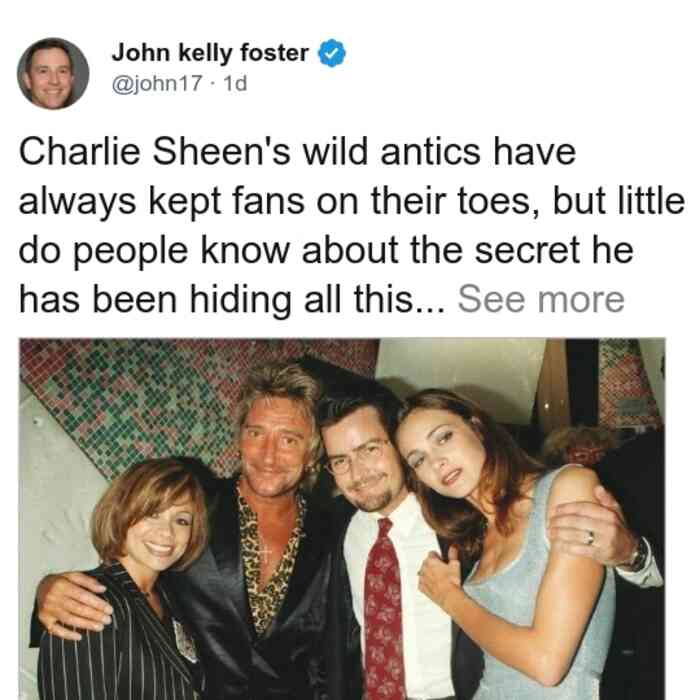Viewport: 700px width, 700px height.
Task: Open John kelly foster's profile avatar
Action: [53, 74]
